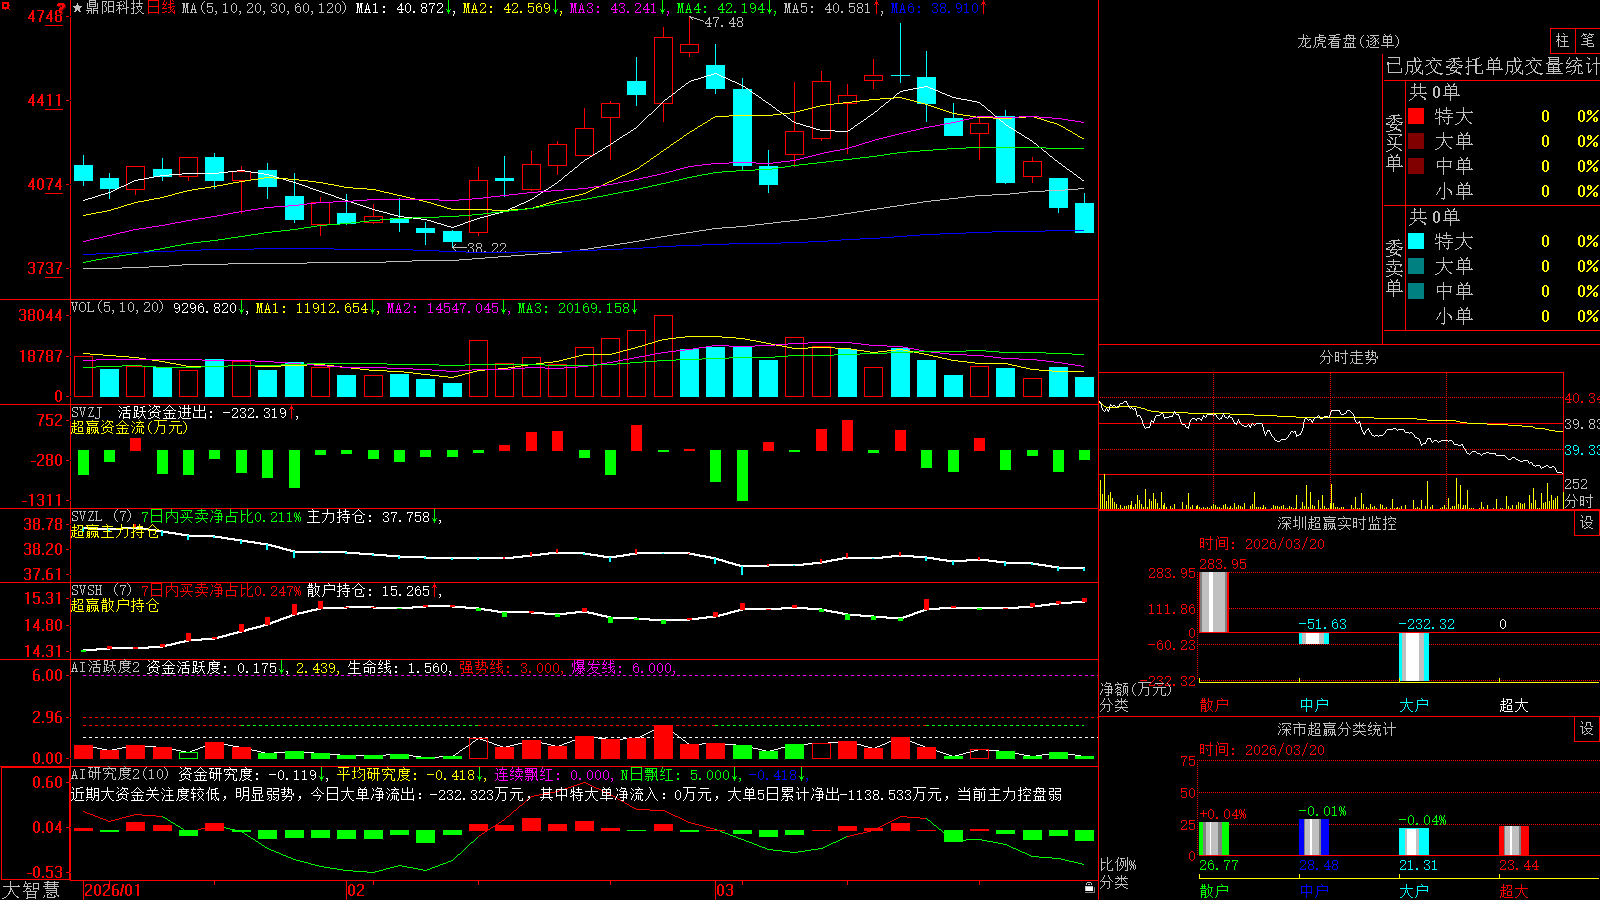
Task: Click the teal 中单 sell-order swatch
Action: (1416, 291)
